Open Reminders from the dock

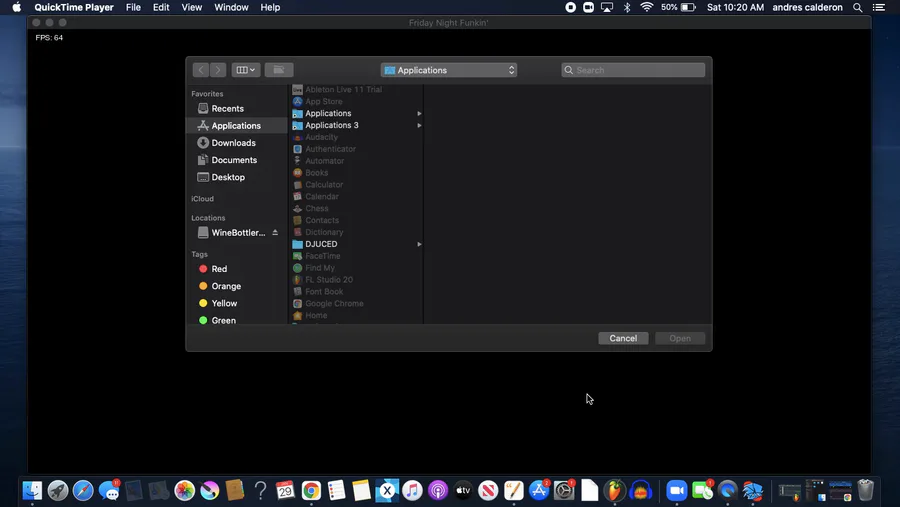click(x=336, y=490)
